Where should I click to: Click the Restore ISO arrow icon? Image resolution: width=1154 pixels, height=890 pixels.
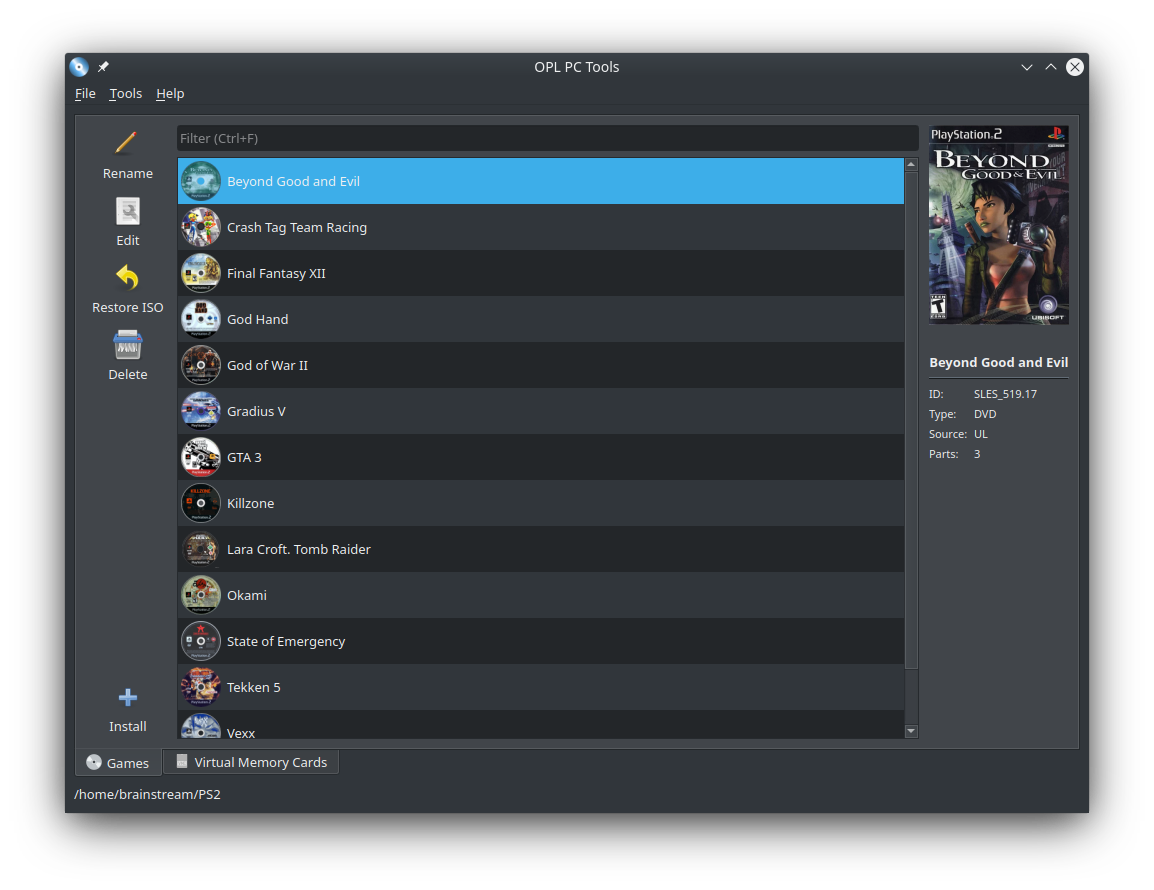pos(127,278)
